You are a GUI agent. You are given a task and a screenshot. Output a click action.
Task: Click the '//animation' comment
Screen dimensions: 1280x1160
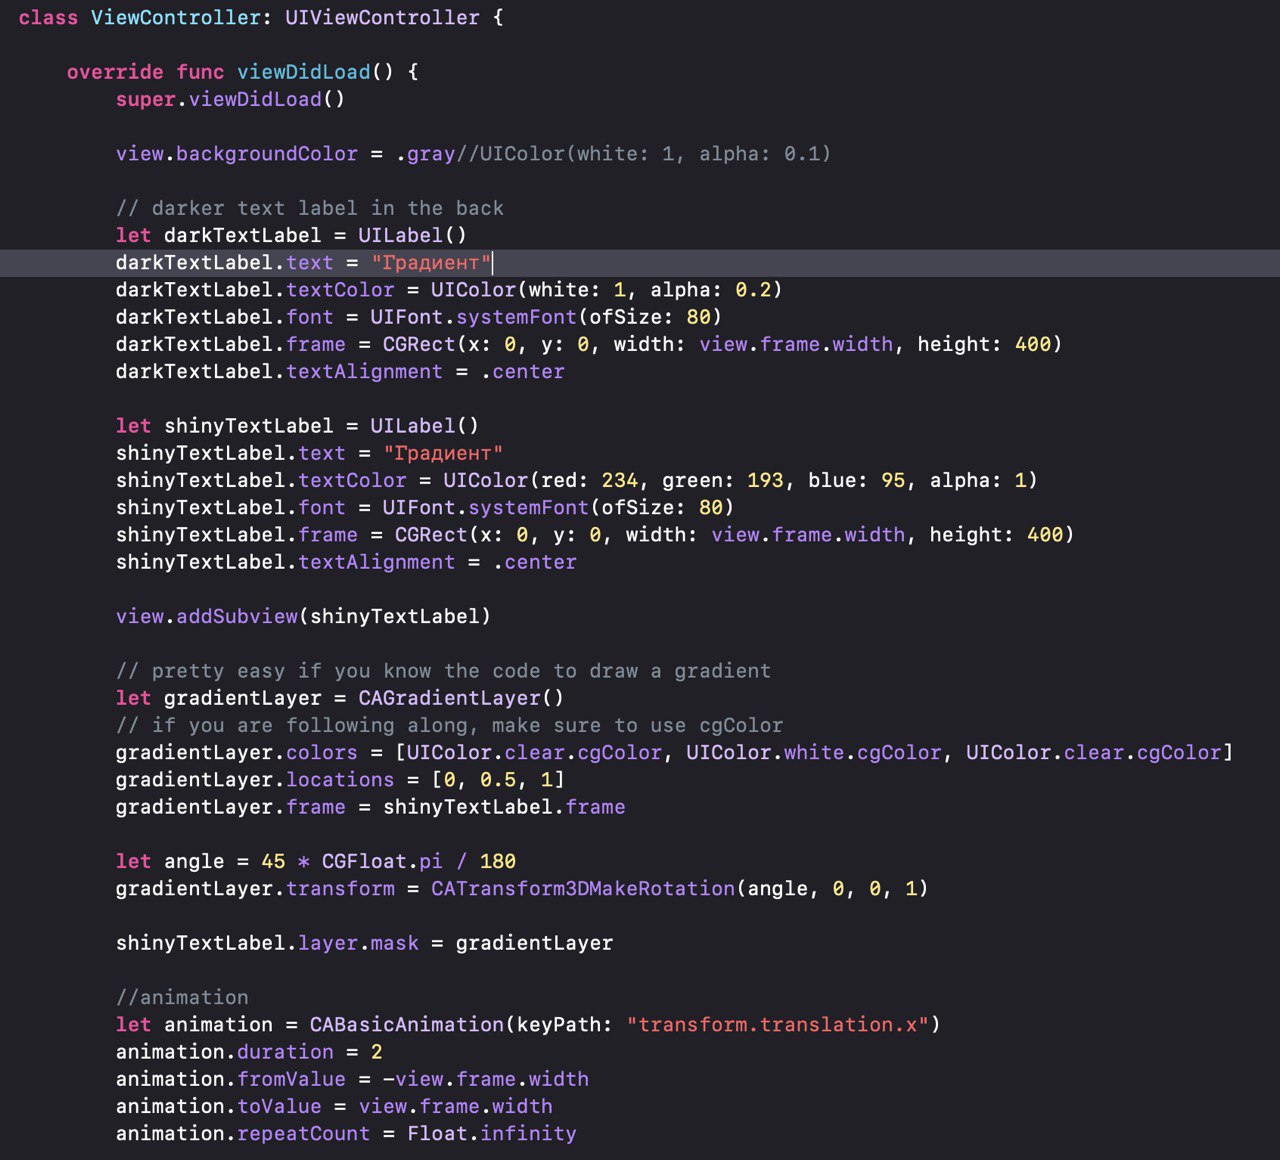(182, 997)
